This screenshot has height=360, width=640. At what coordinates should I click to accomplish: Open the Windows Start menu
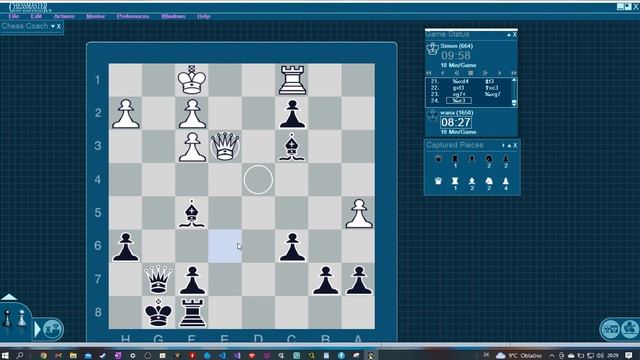point(5,356)
